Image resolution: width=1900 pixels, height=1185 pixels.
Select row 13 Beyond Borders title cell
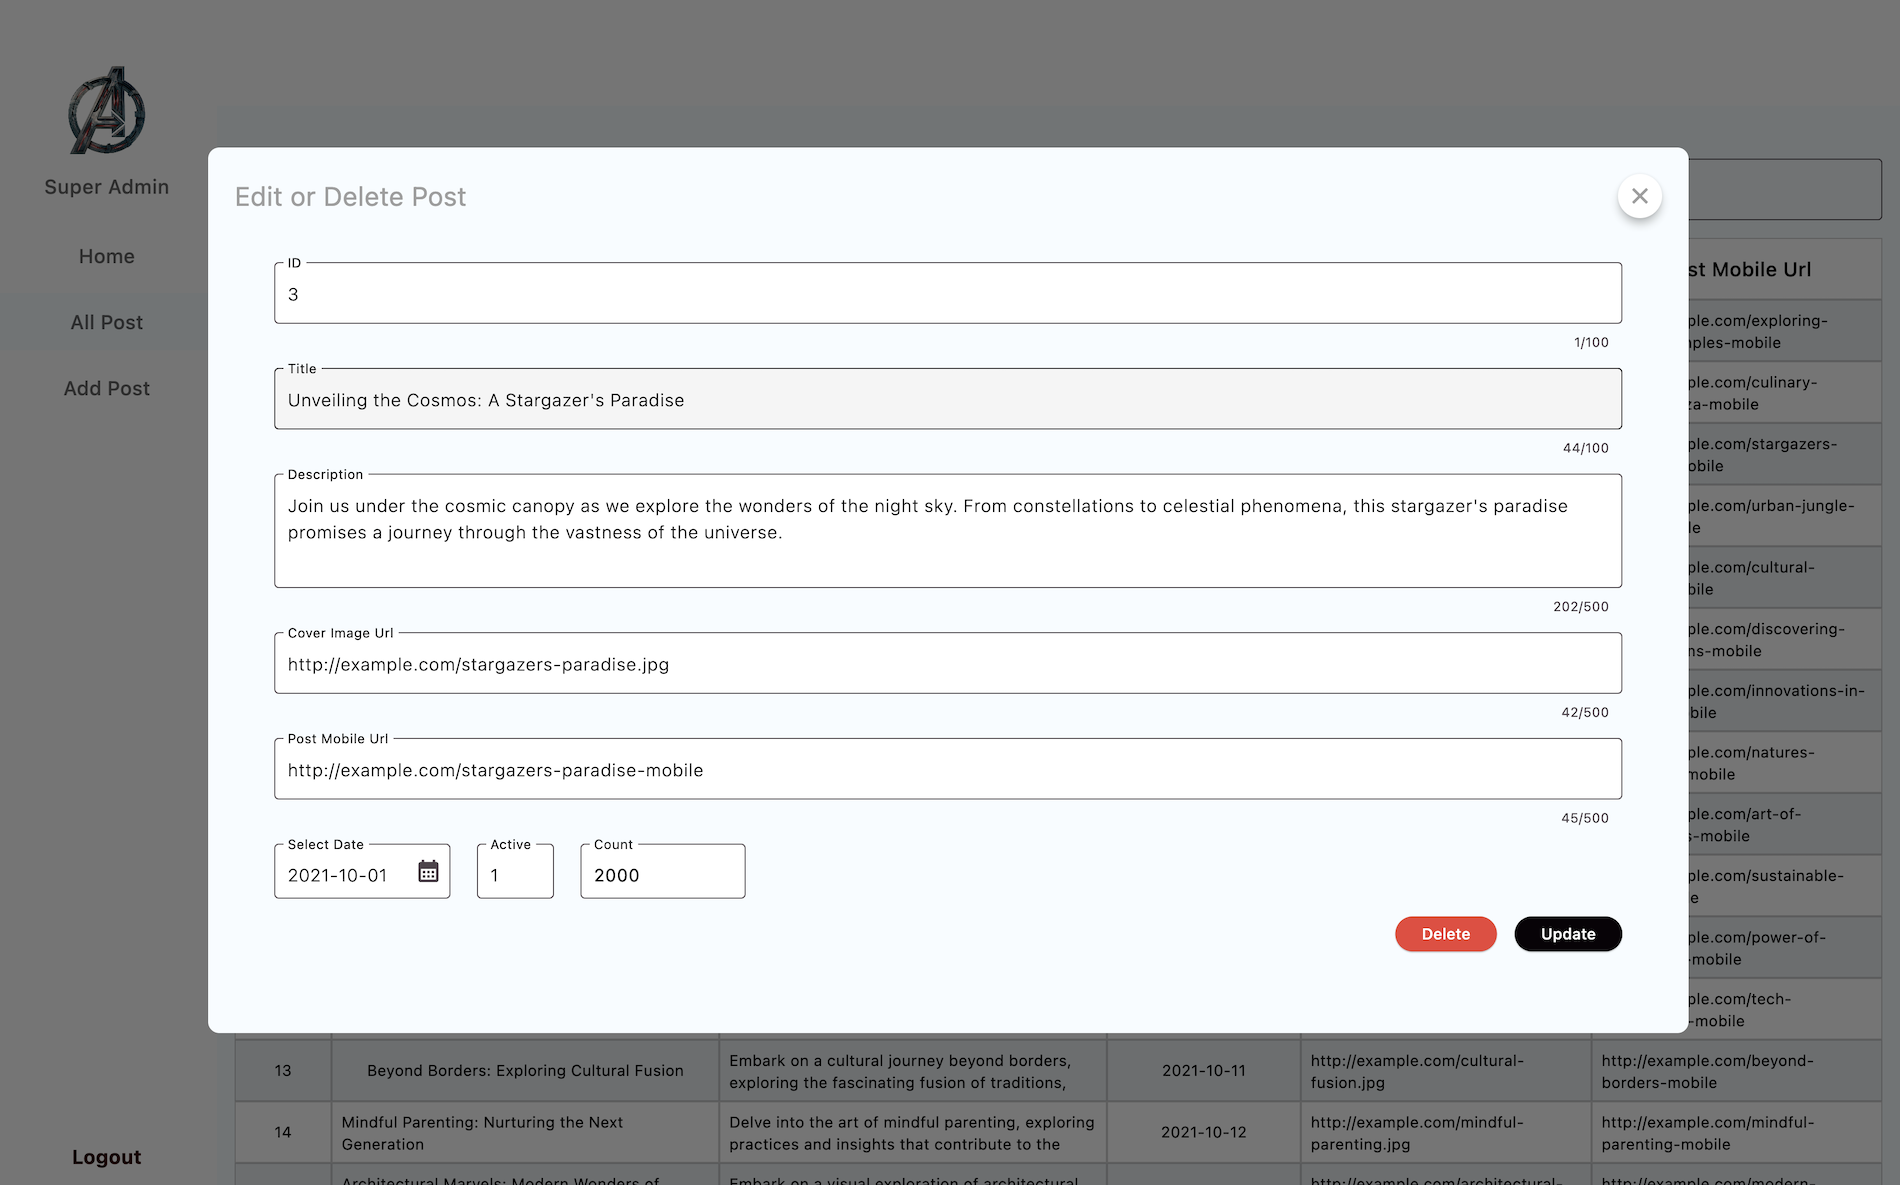click(525, 1070)
